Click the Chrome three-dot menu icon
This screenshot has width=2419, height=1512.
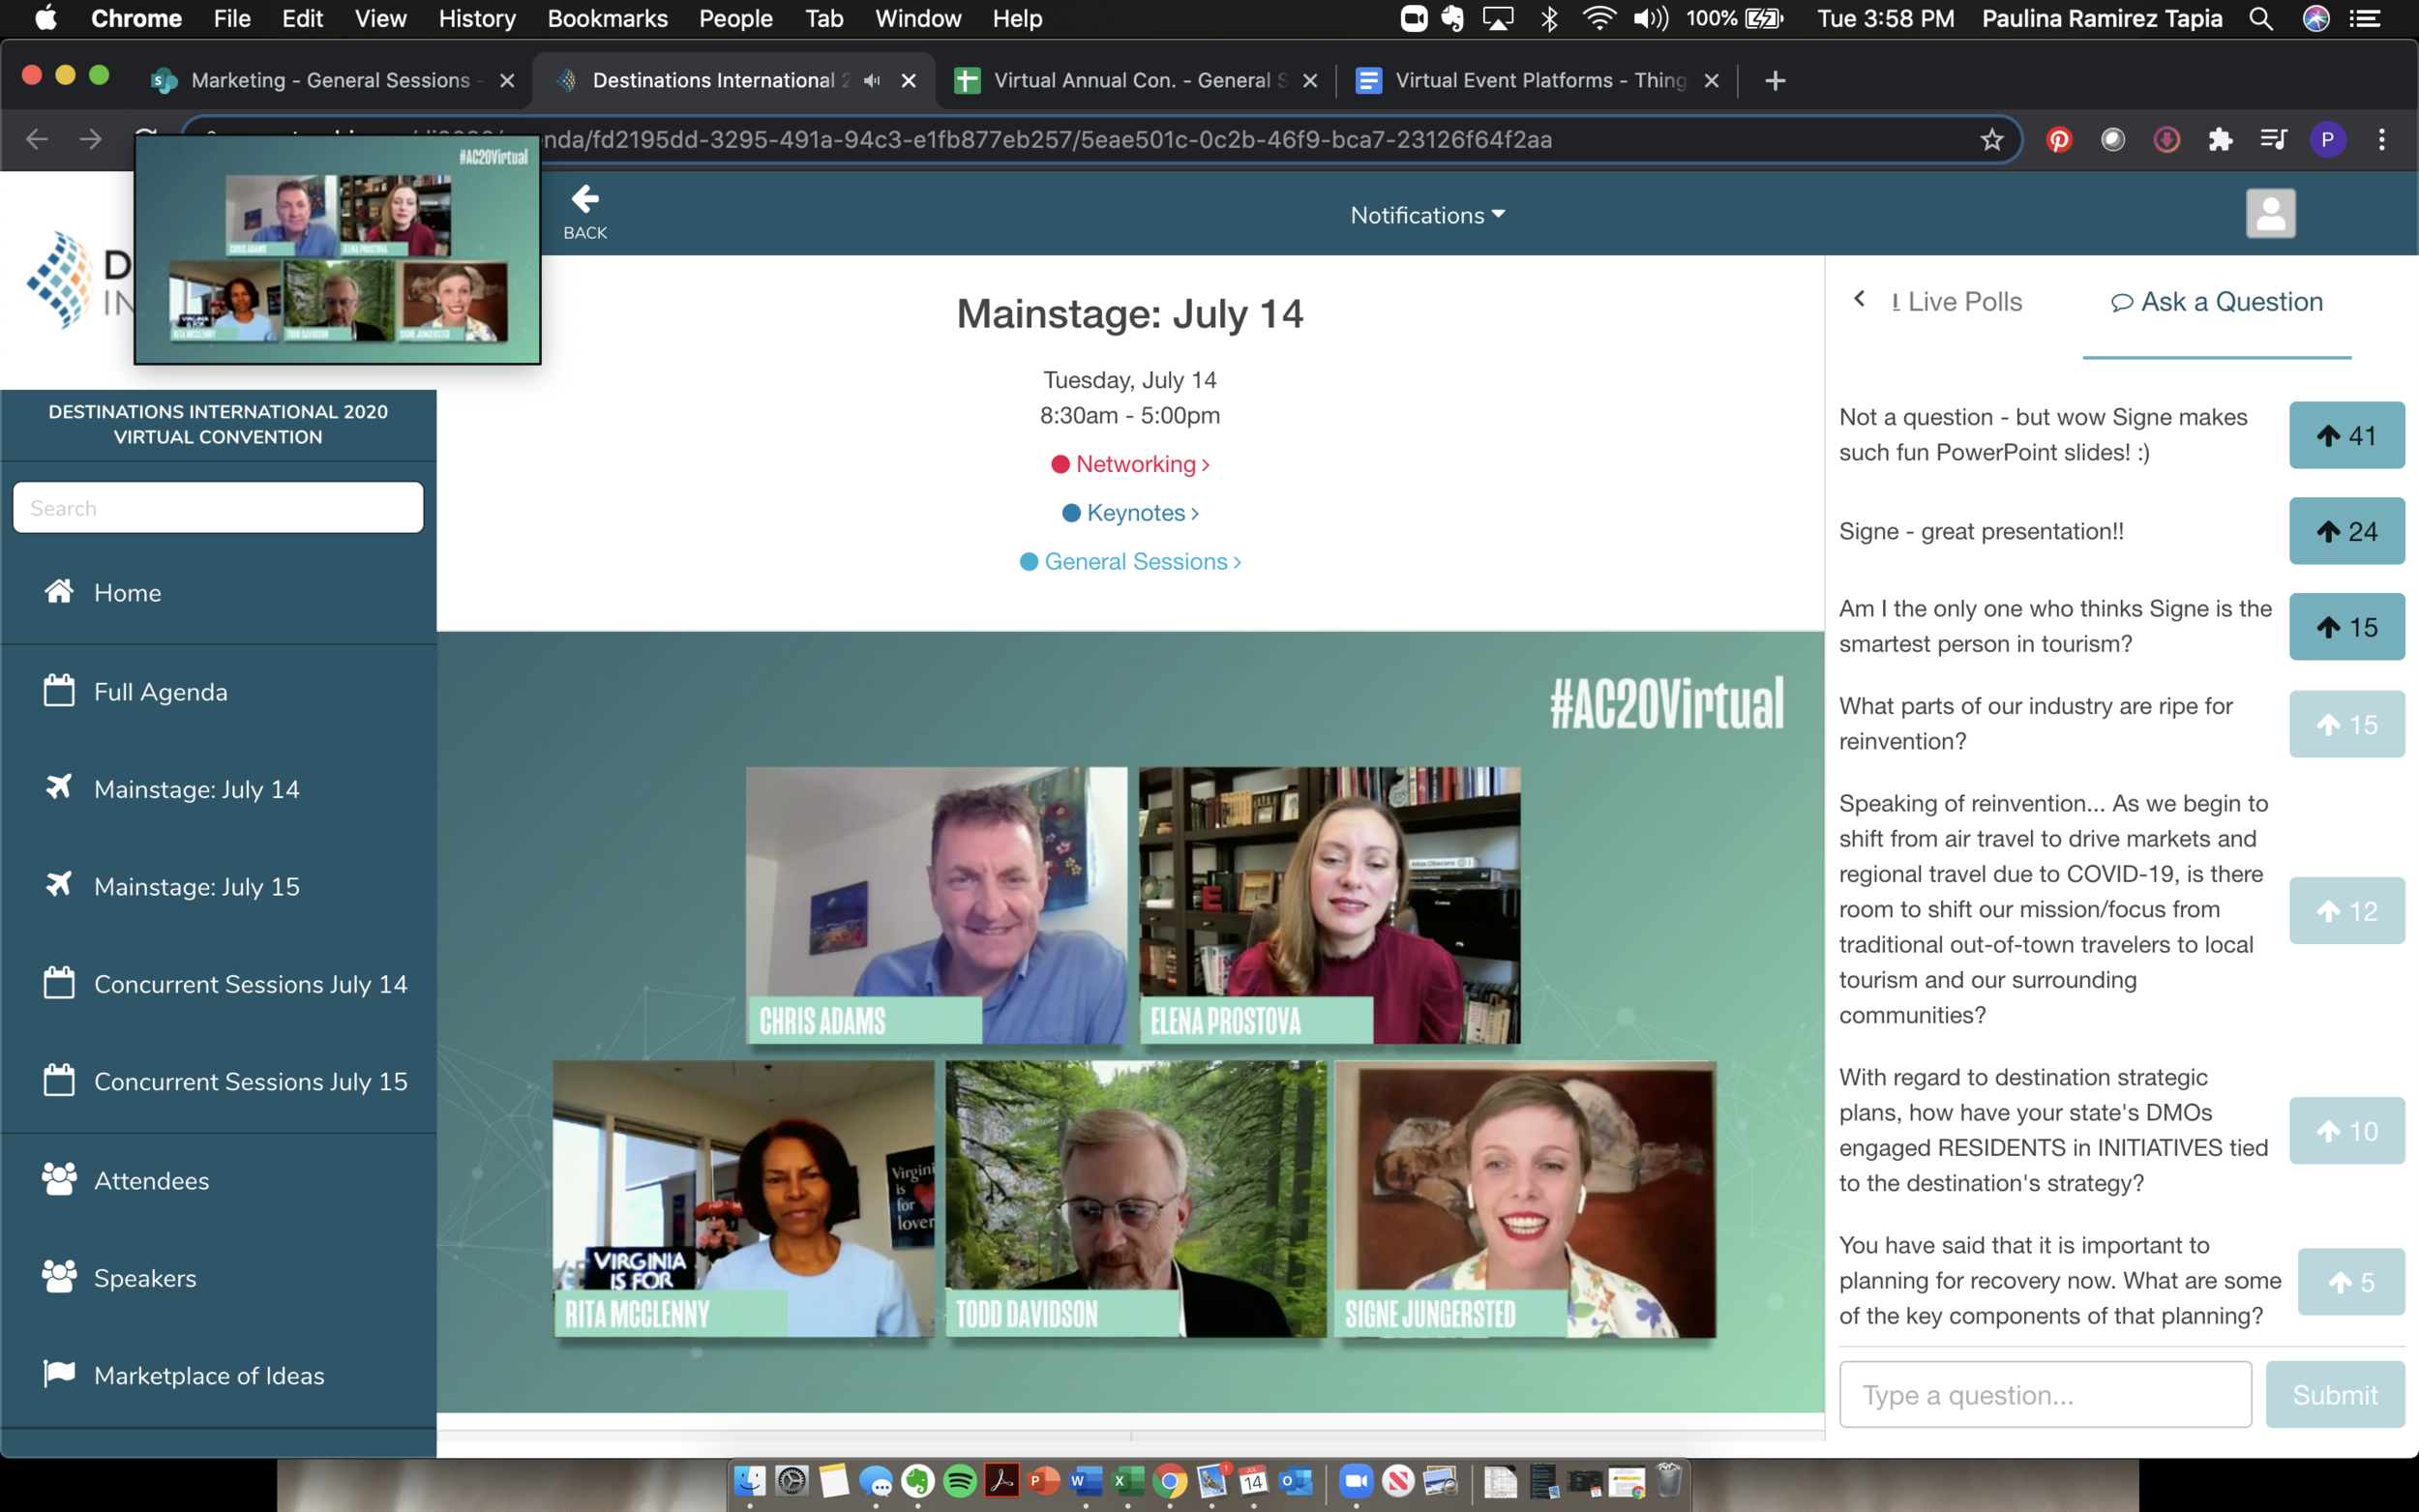click(2381, 139)
